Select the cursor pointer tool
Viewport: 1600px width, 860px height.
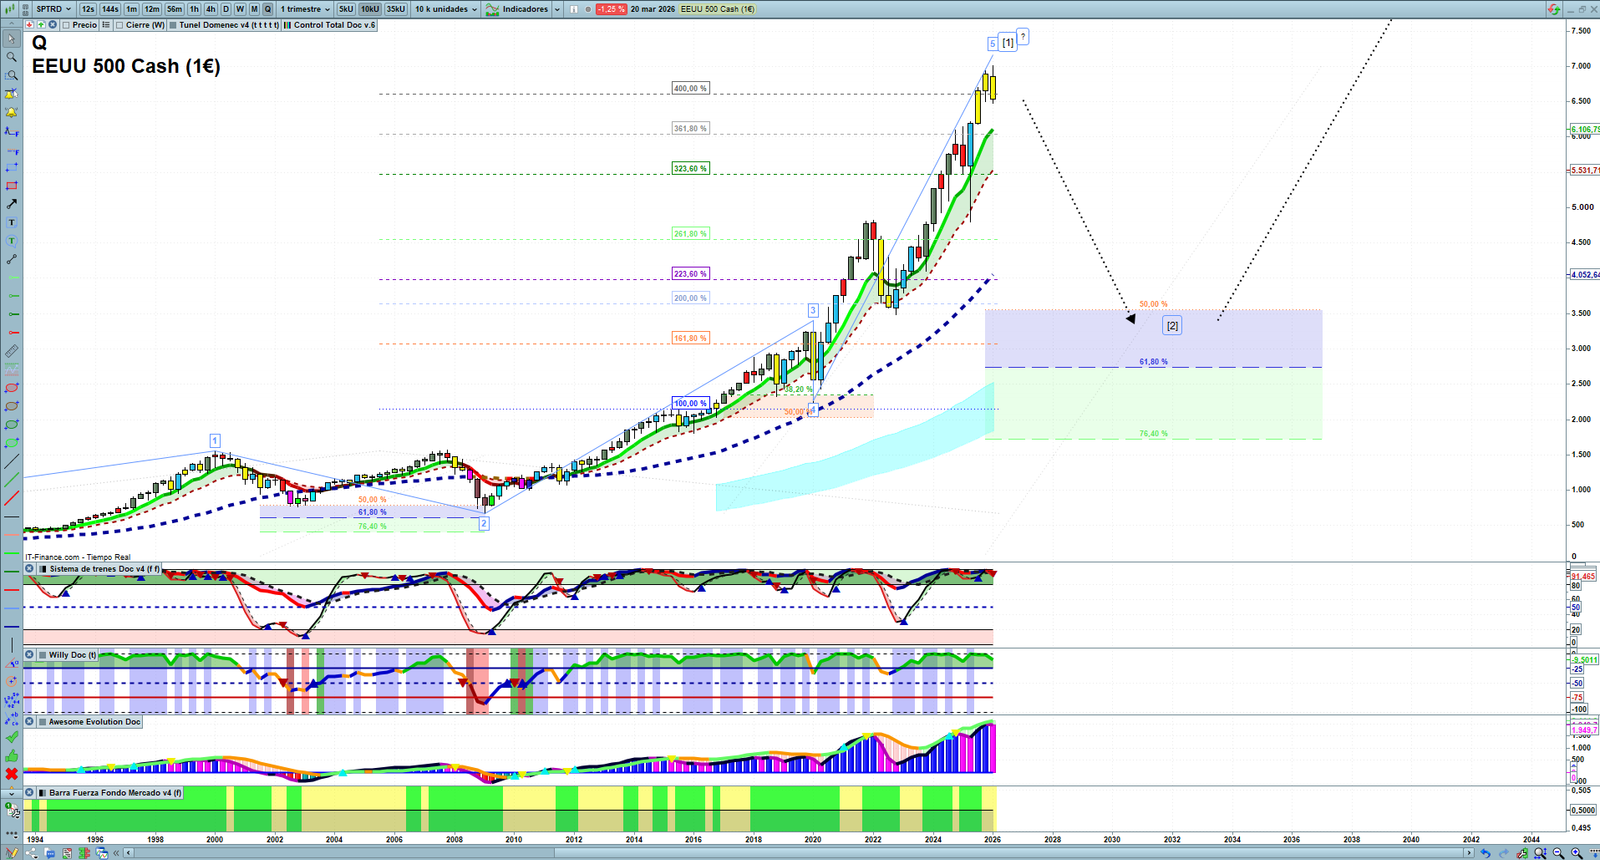tap(11, 39)
